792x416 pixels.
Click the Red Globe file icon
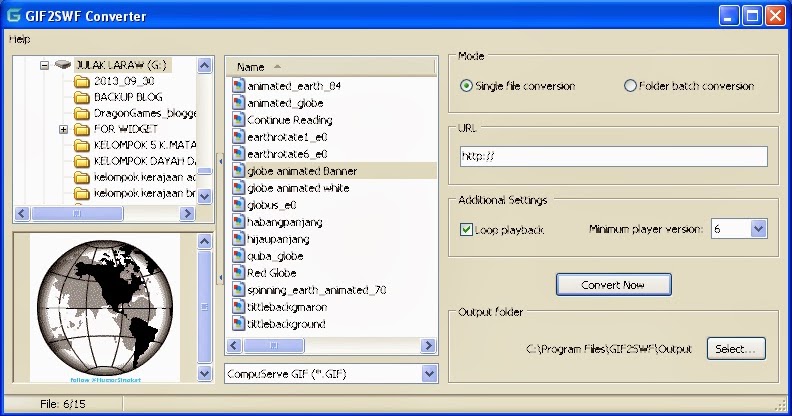tap(238, 273)
